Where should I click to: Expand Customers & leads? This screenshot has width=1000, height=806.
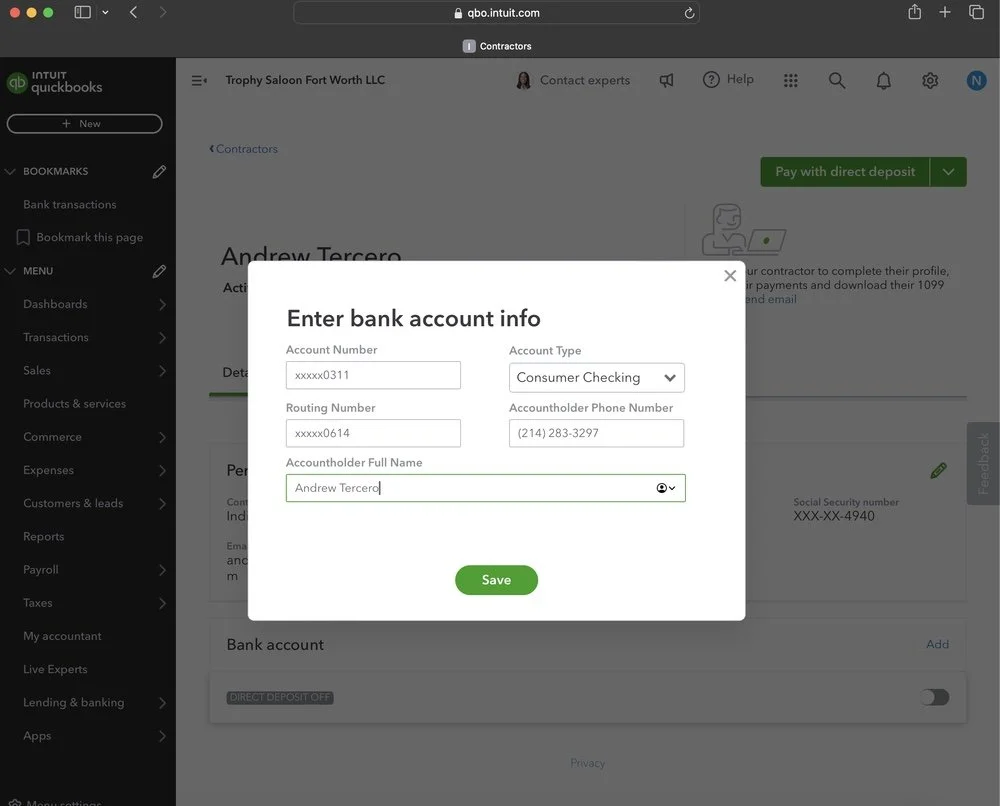pyautogui.click(x=162, y=503)
